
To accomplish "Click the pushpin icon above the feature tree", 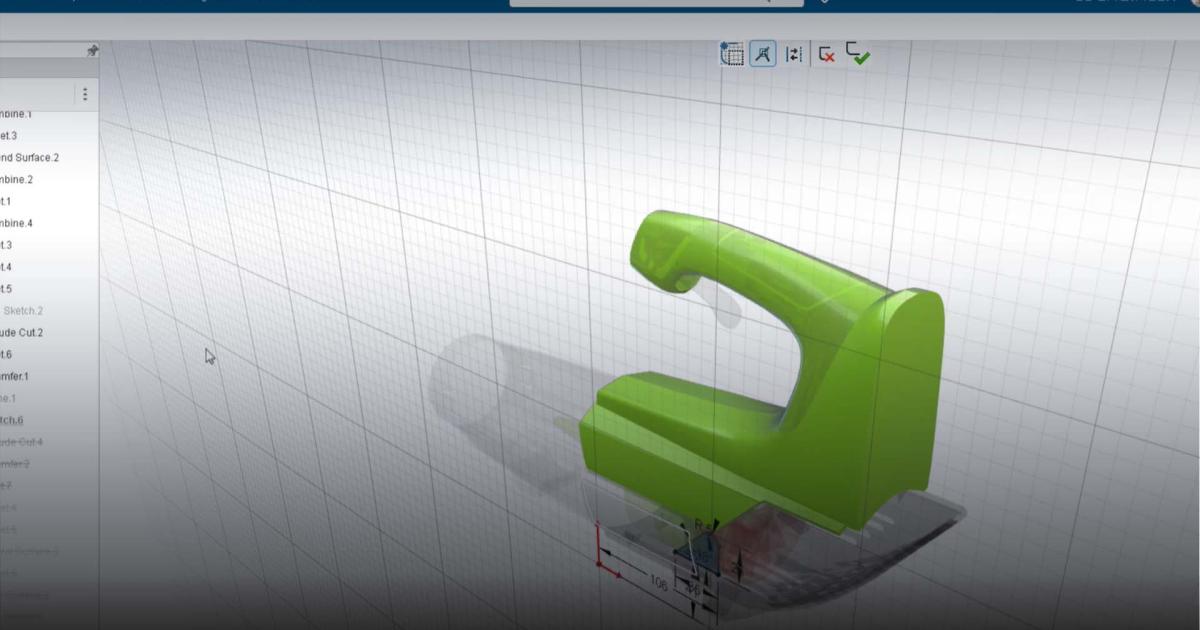I will click(x=92, y=48).
